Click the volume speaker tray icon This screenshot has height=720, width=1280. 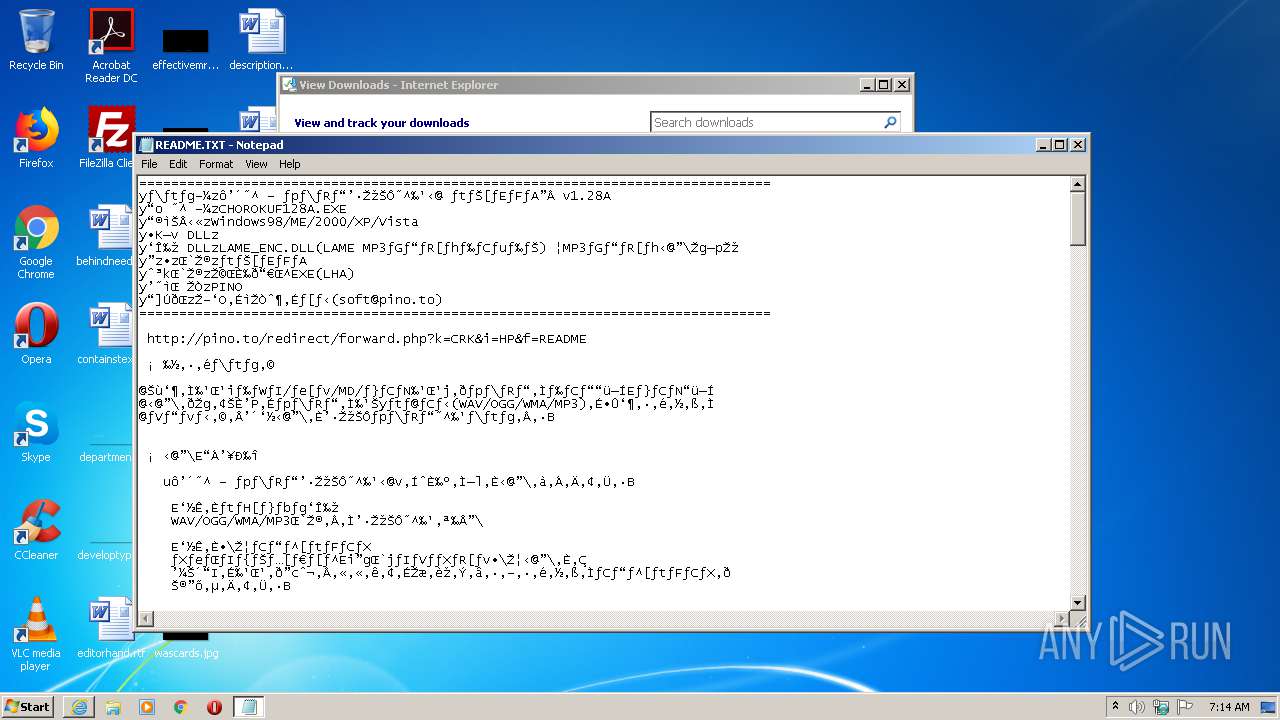click(x=1137, y=707)
